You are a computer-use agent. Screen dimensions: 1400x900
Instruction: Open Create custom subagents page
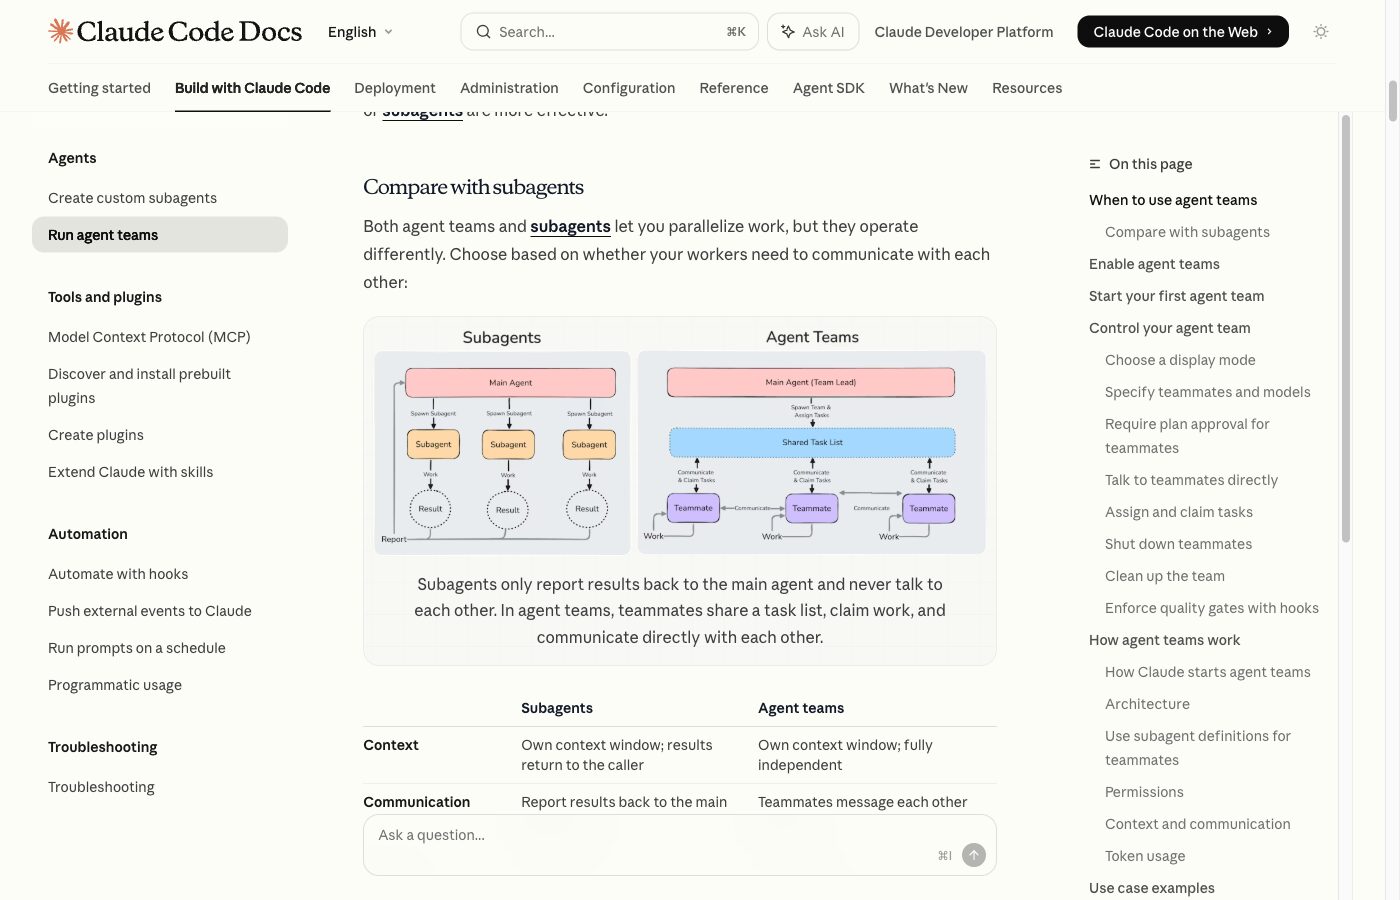132,198
